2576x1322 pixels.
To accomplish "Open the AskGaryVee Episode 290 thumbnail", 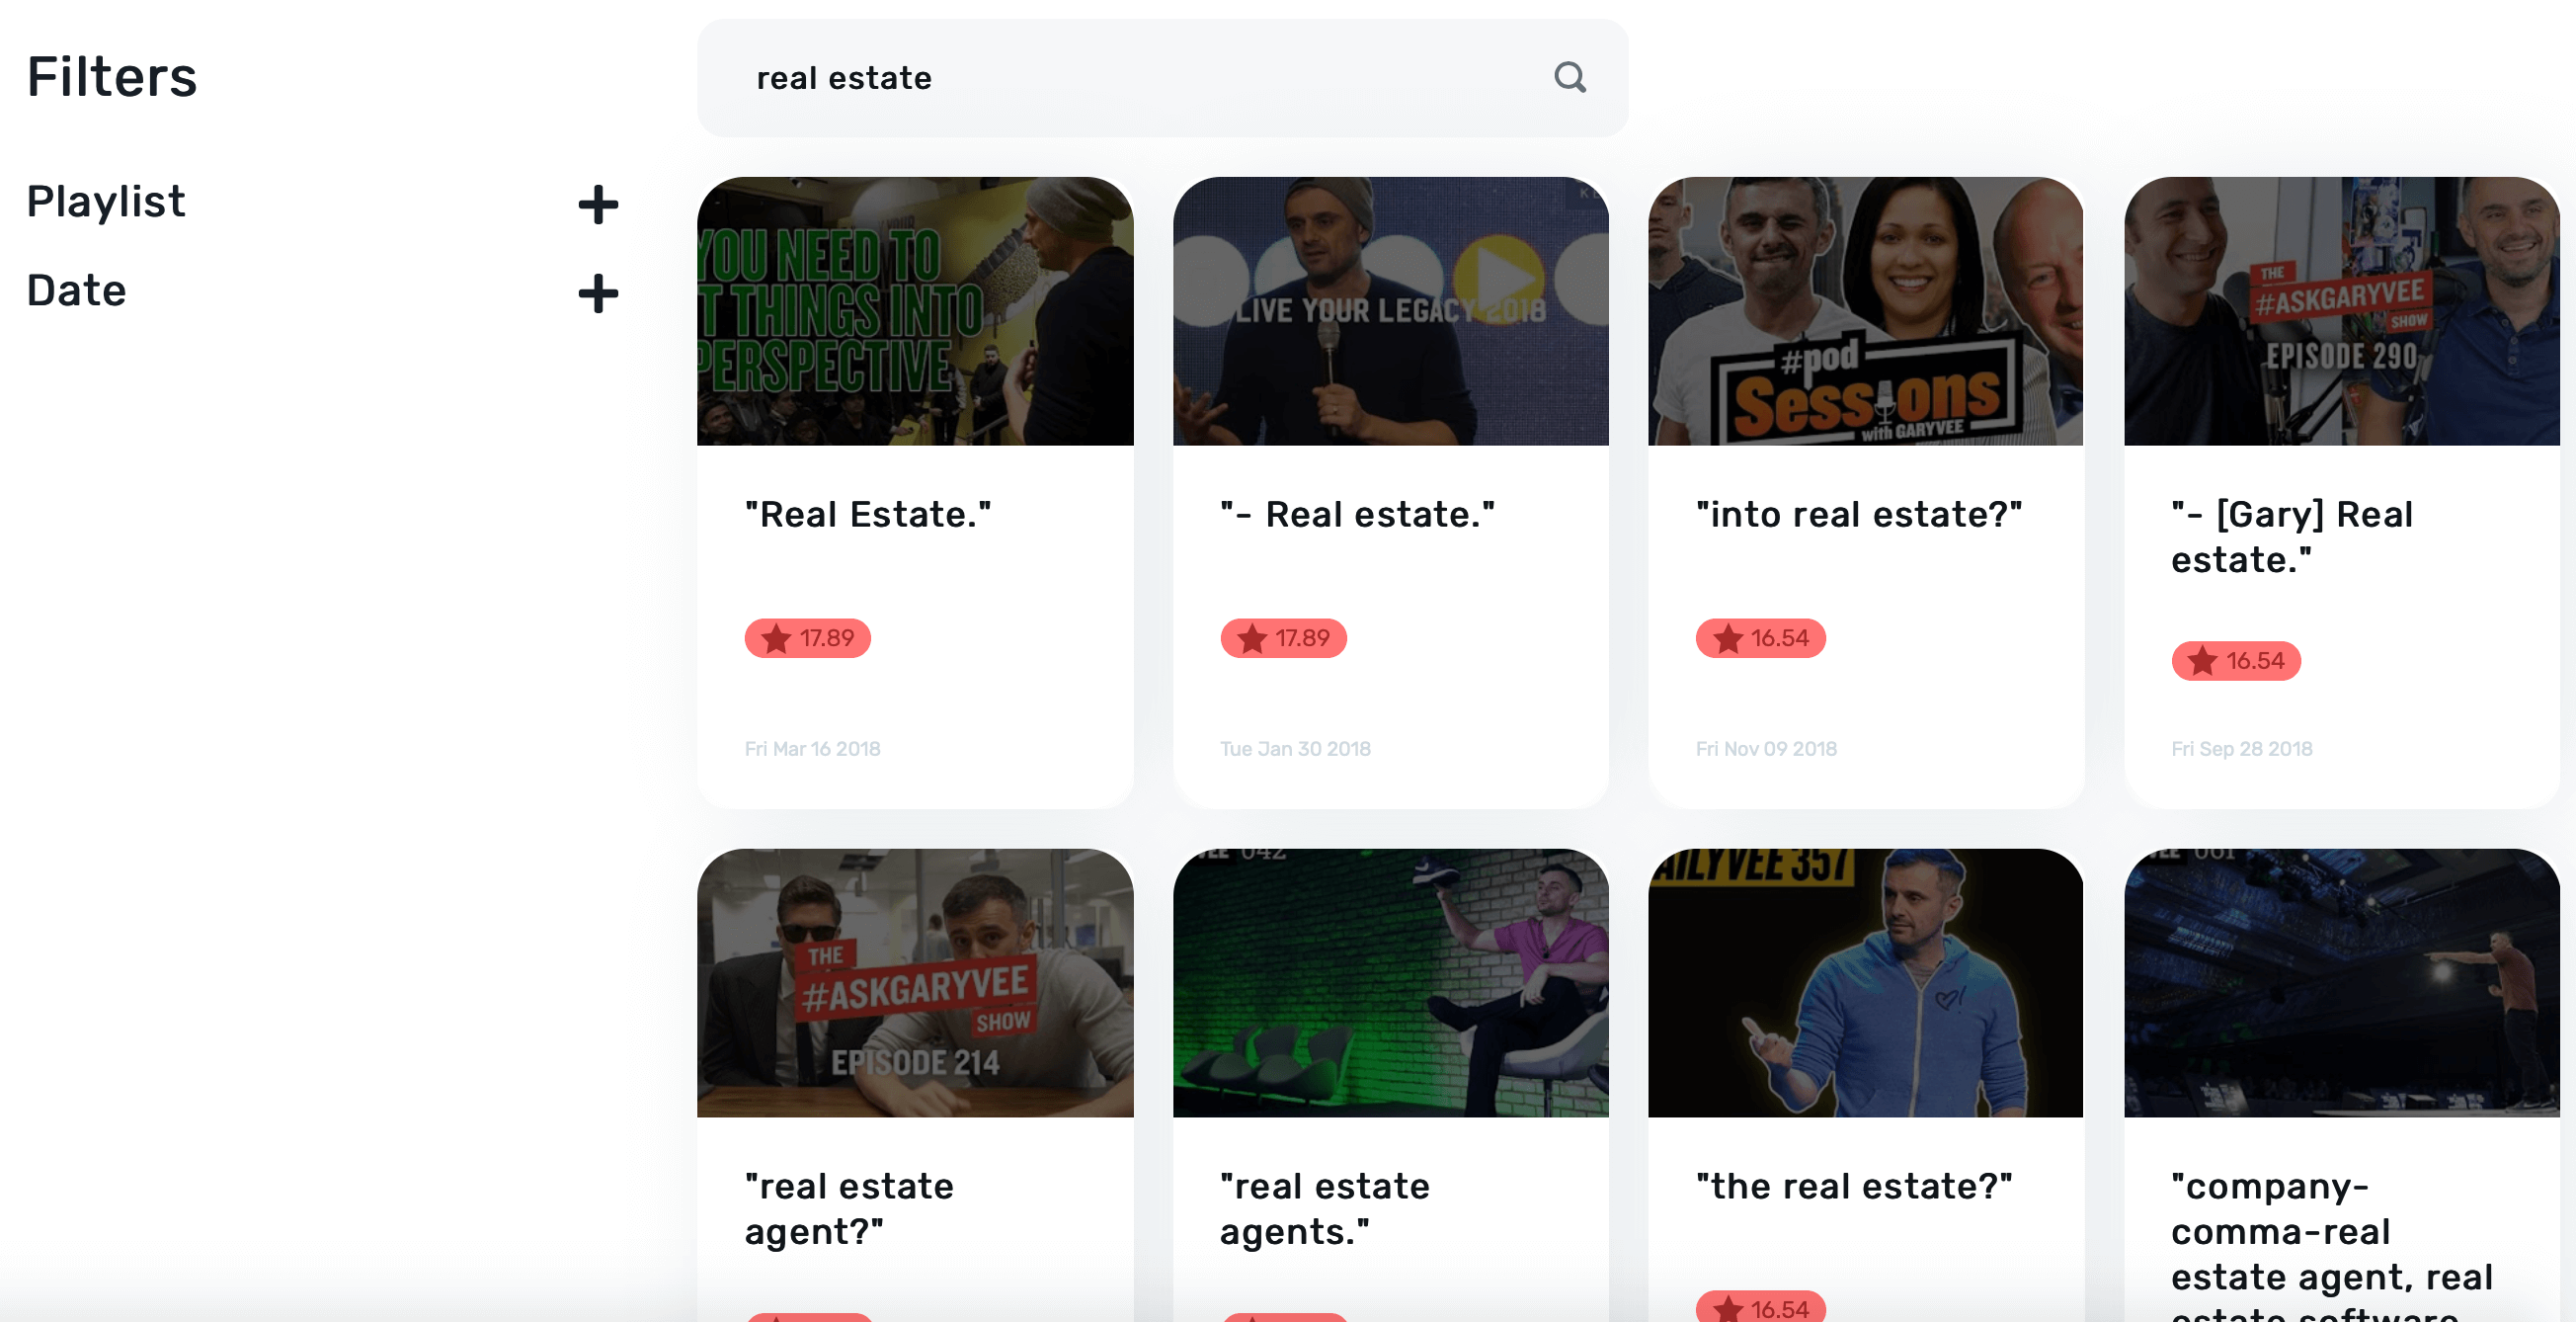I will (2341, 311).
